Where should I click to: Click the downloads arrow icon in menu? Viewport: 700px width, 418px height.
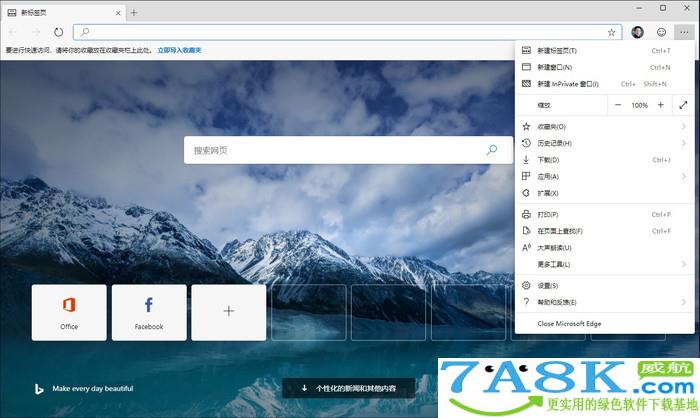pos(526,159)
